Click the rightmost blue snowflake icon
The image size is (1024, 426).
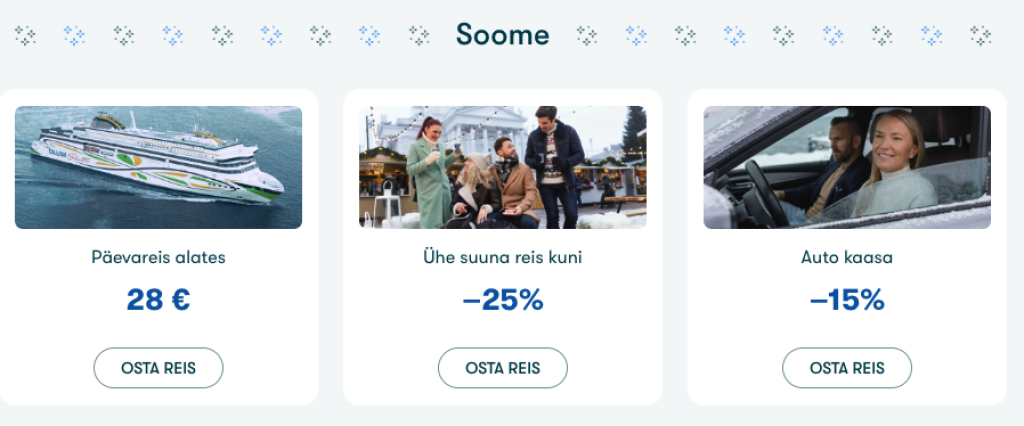[931, 36]
